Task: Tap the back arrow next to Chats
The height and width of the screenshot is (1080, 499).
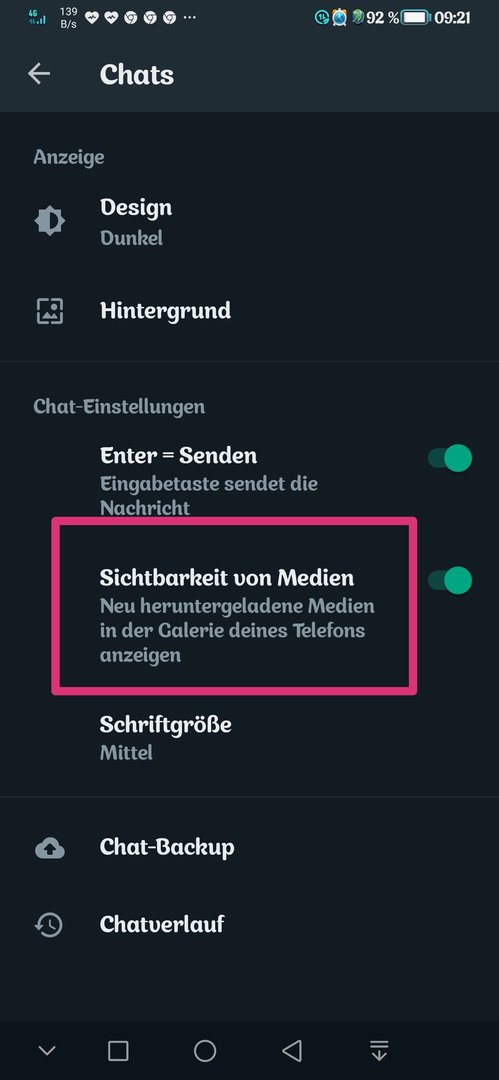Action: (x=39, y=74)
